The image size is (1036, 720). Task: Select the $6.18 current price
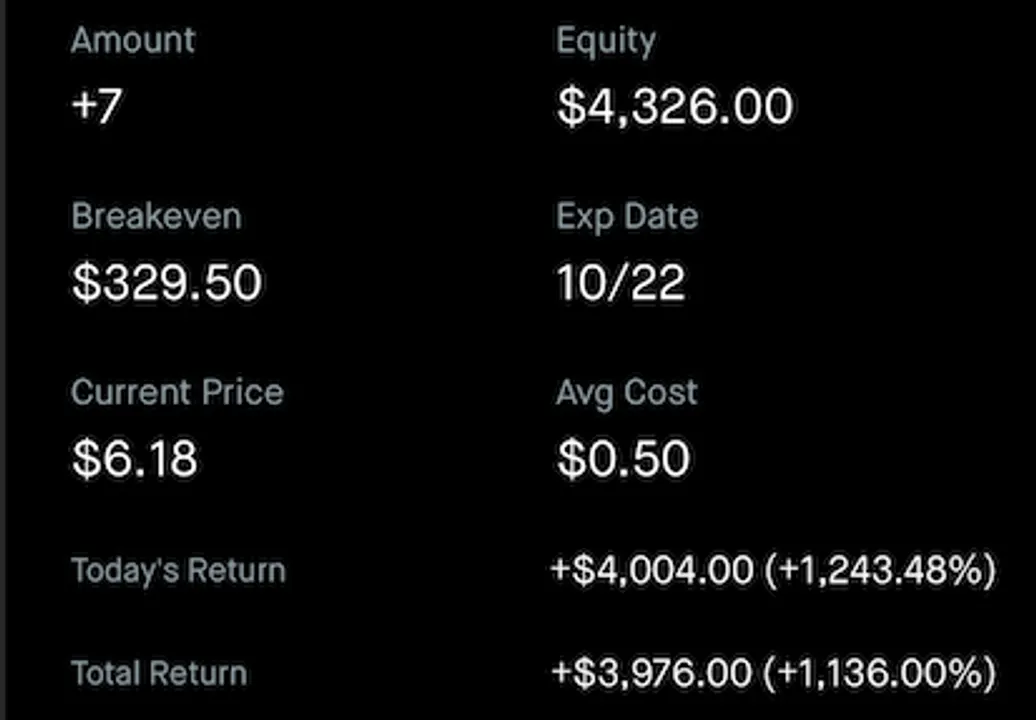[135, 458]
